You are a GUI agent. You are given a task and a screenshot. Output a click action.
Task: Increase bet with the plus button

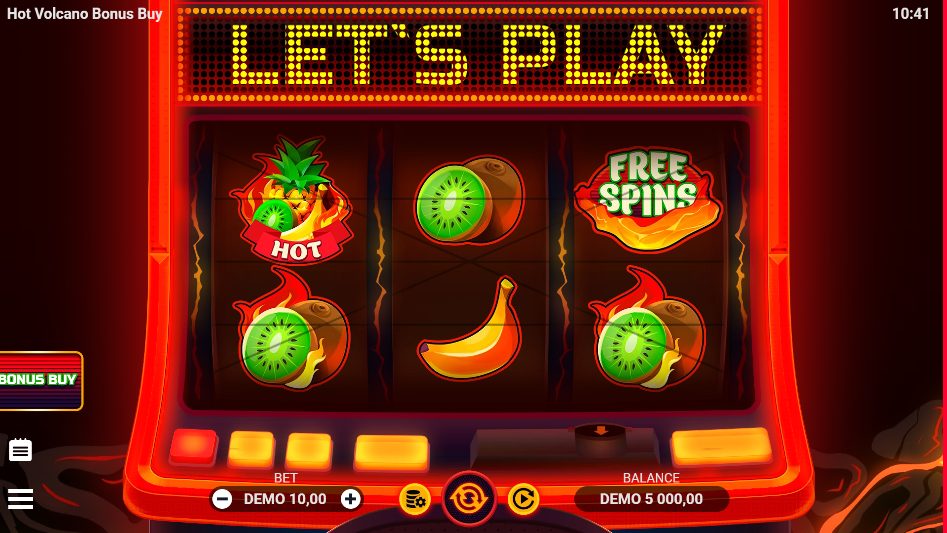pyautogui.click(x=350, y=499)
